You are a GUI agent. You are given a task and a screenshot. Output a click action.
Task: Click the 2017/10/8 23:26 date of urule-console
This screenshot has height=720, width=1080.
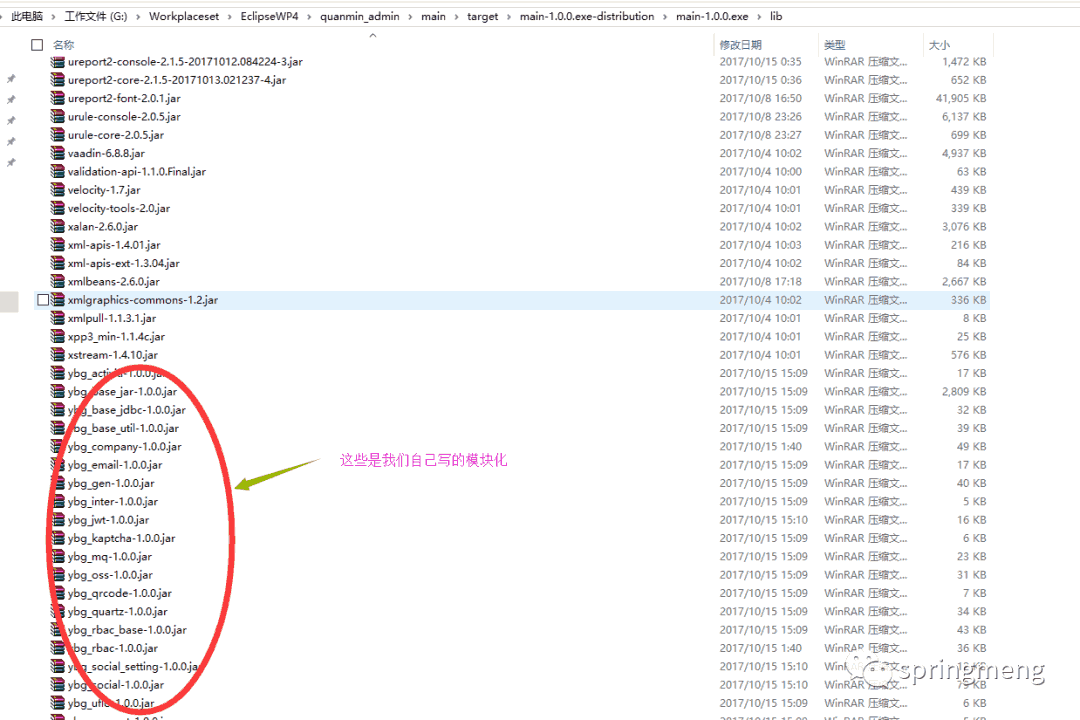coord(760,116)
